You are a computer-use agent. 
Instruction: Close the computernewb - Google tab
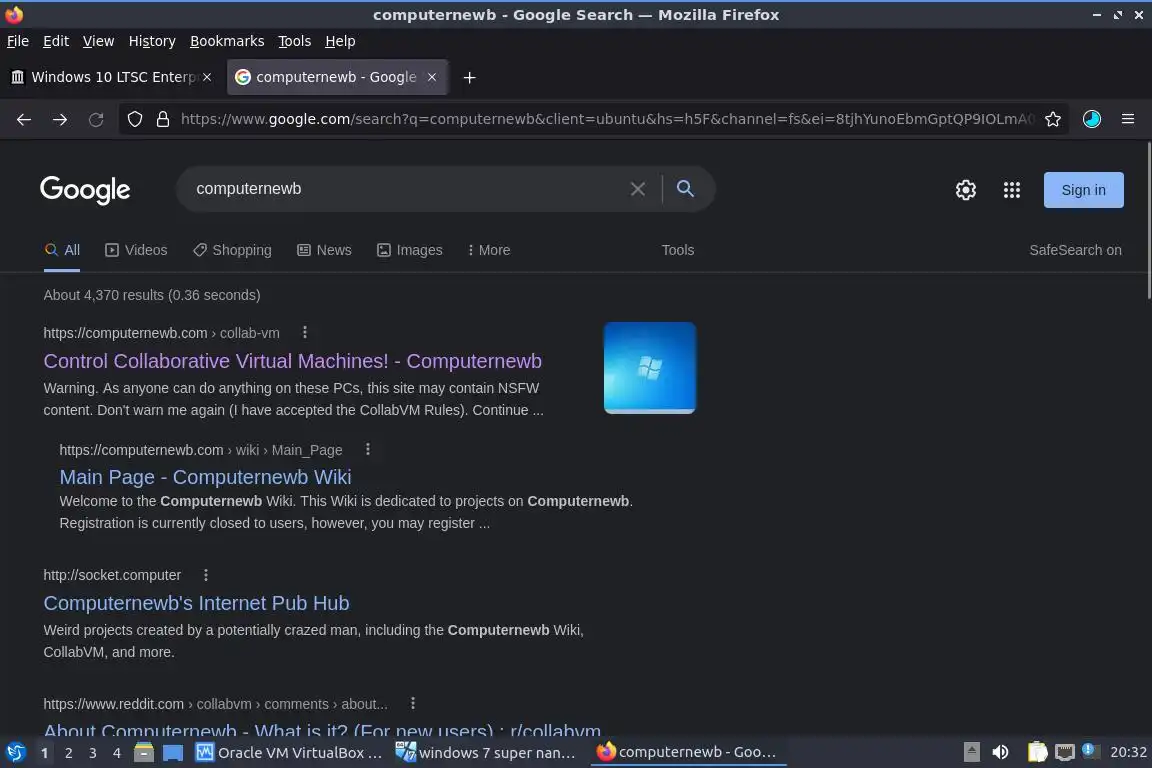[432, 77]
